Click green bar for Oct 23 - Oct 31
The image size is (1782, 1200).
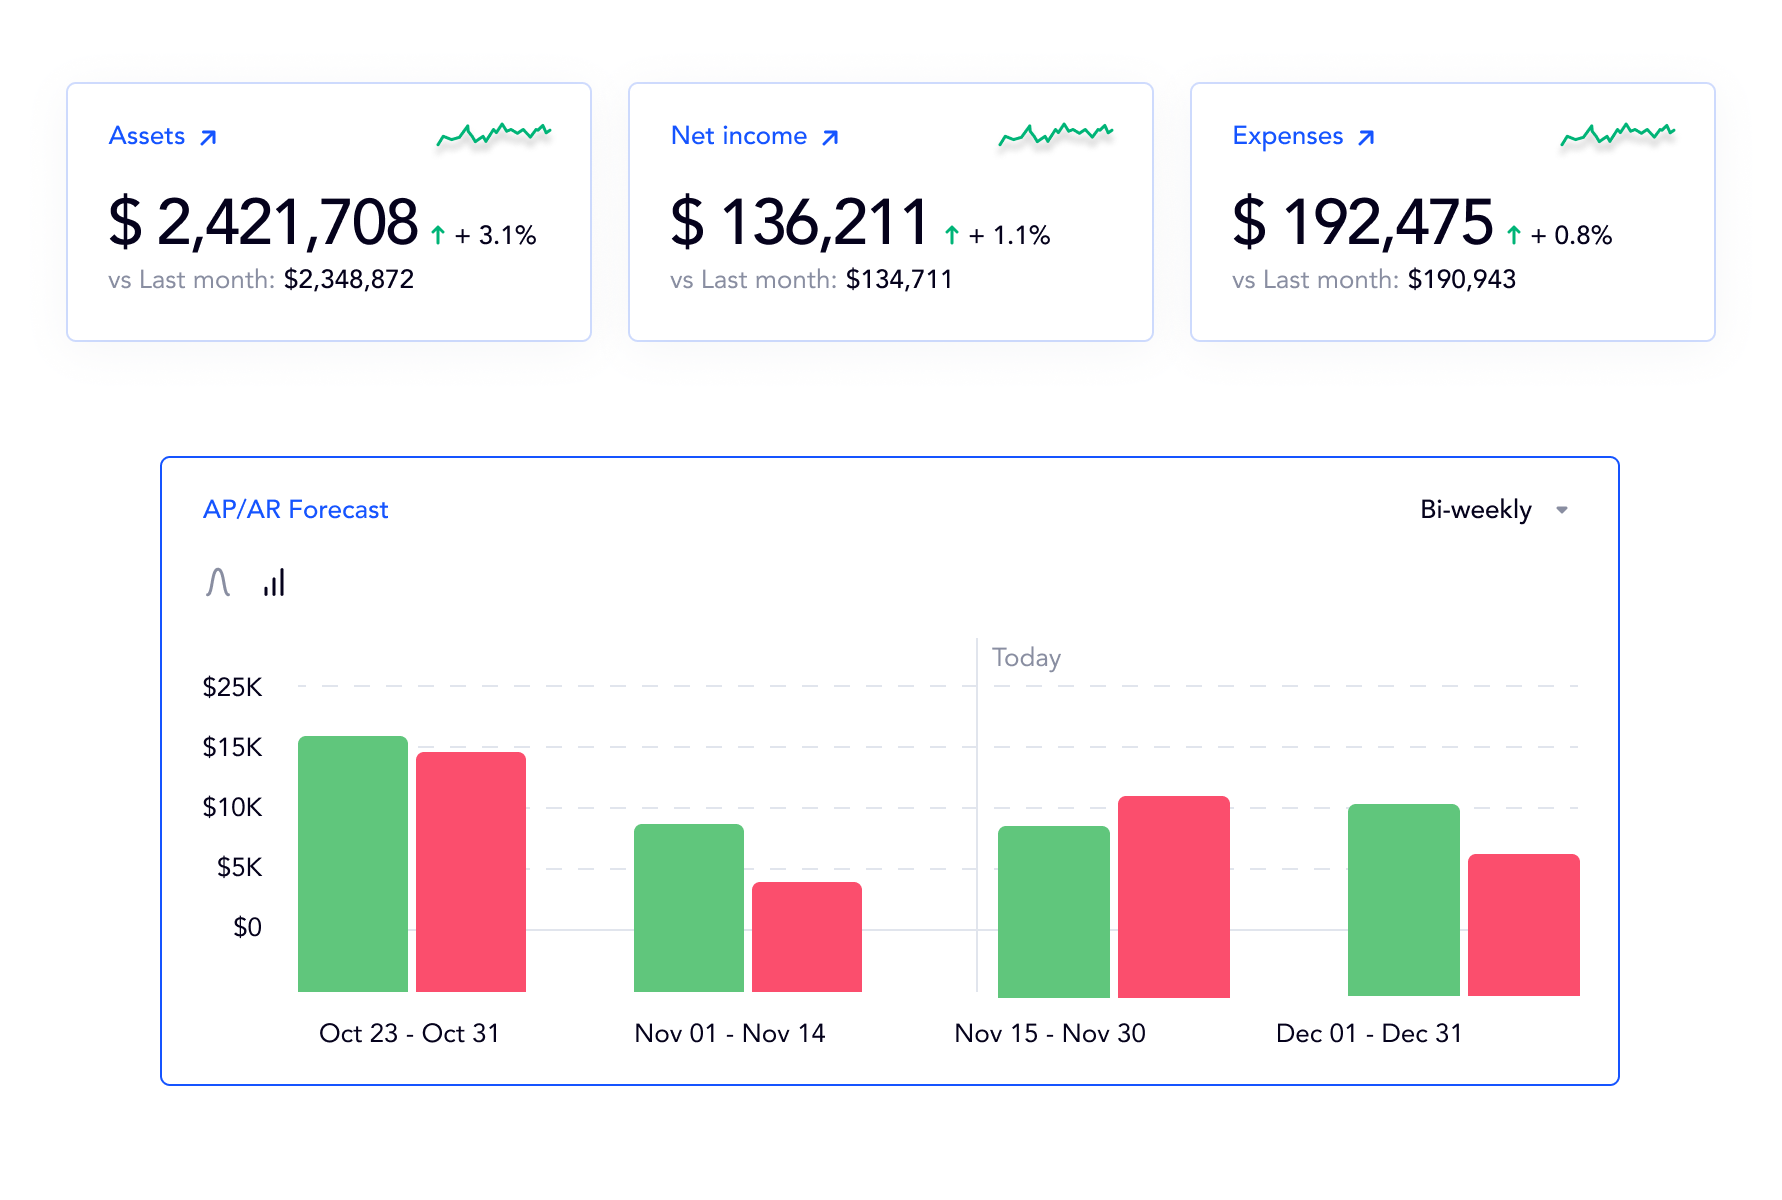353,864
